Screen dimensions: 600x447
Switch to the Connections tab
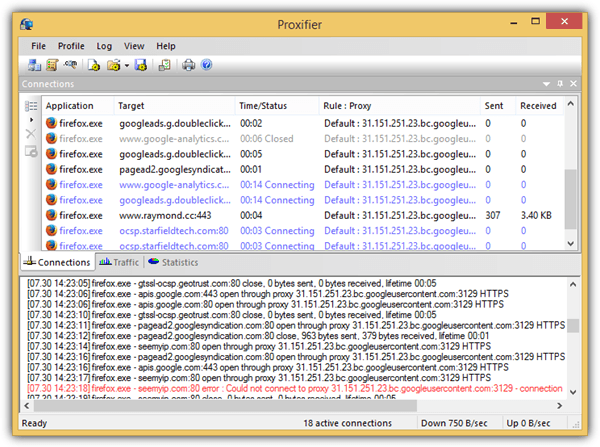[57, 262]
